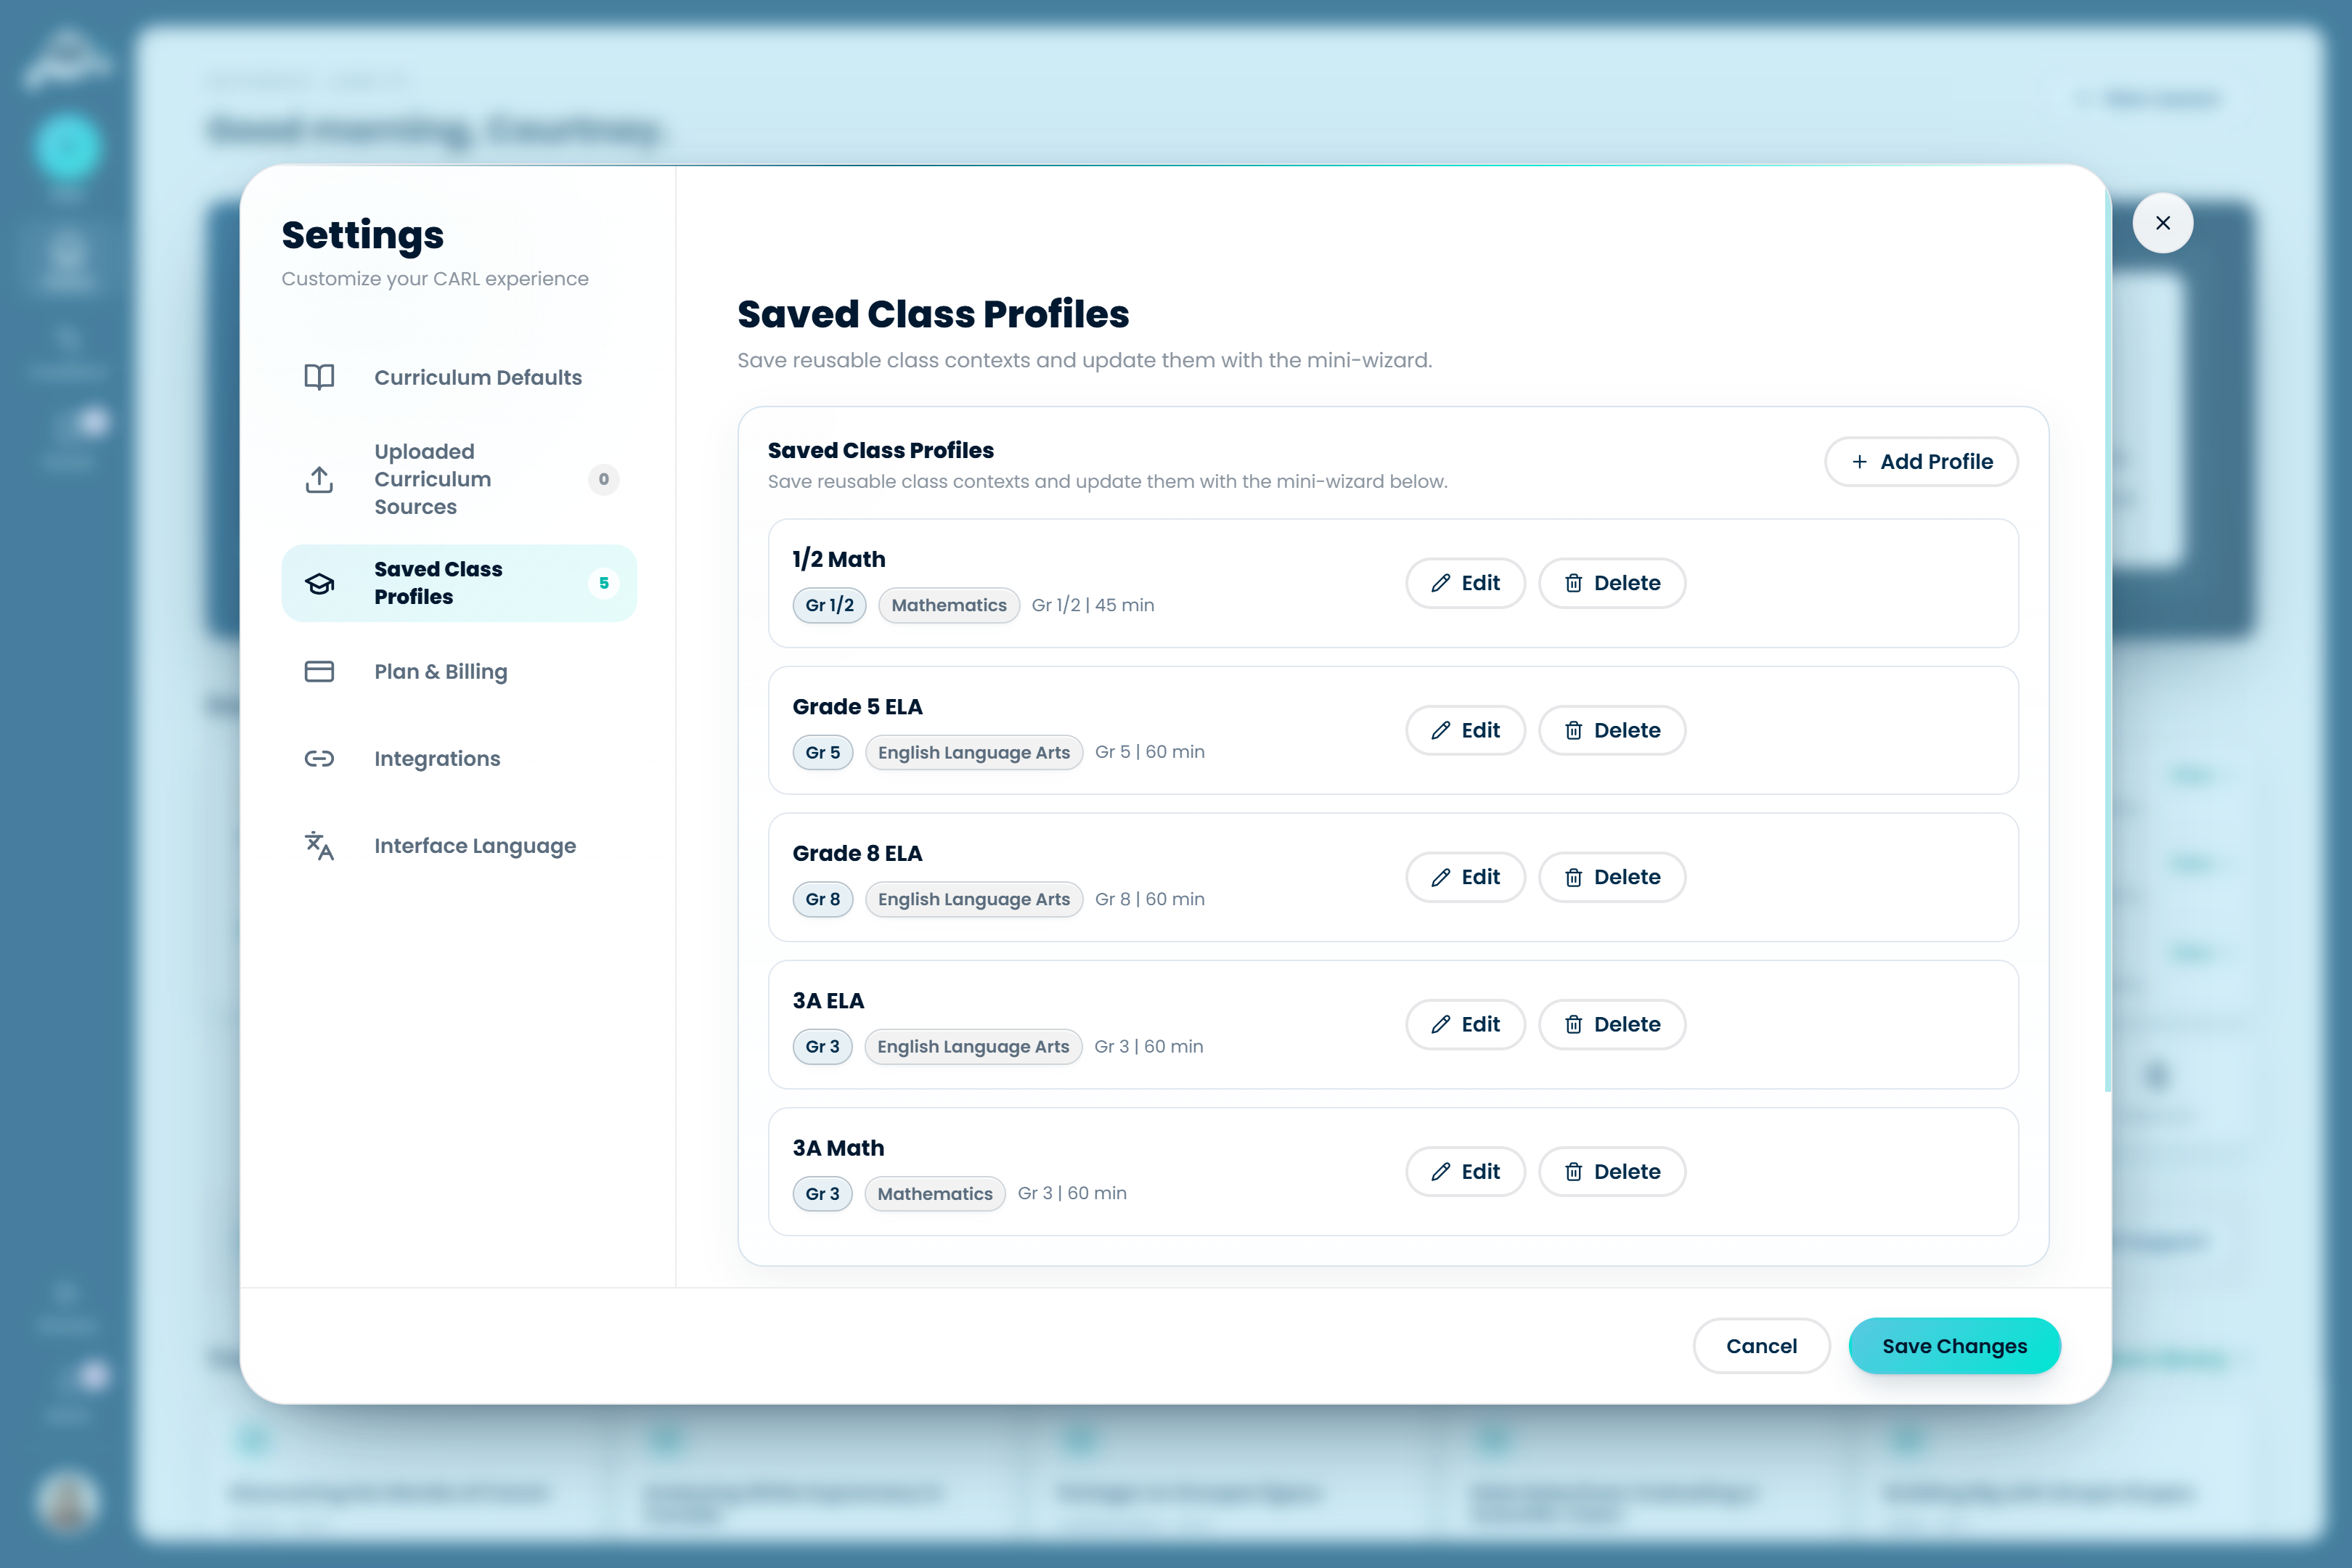Click the Mathematics tag on 3A Math

(935, 1193)
